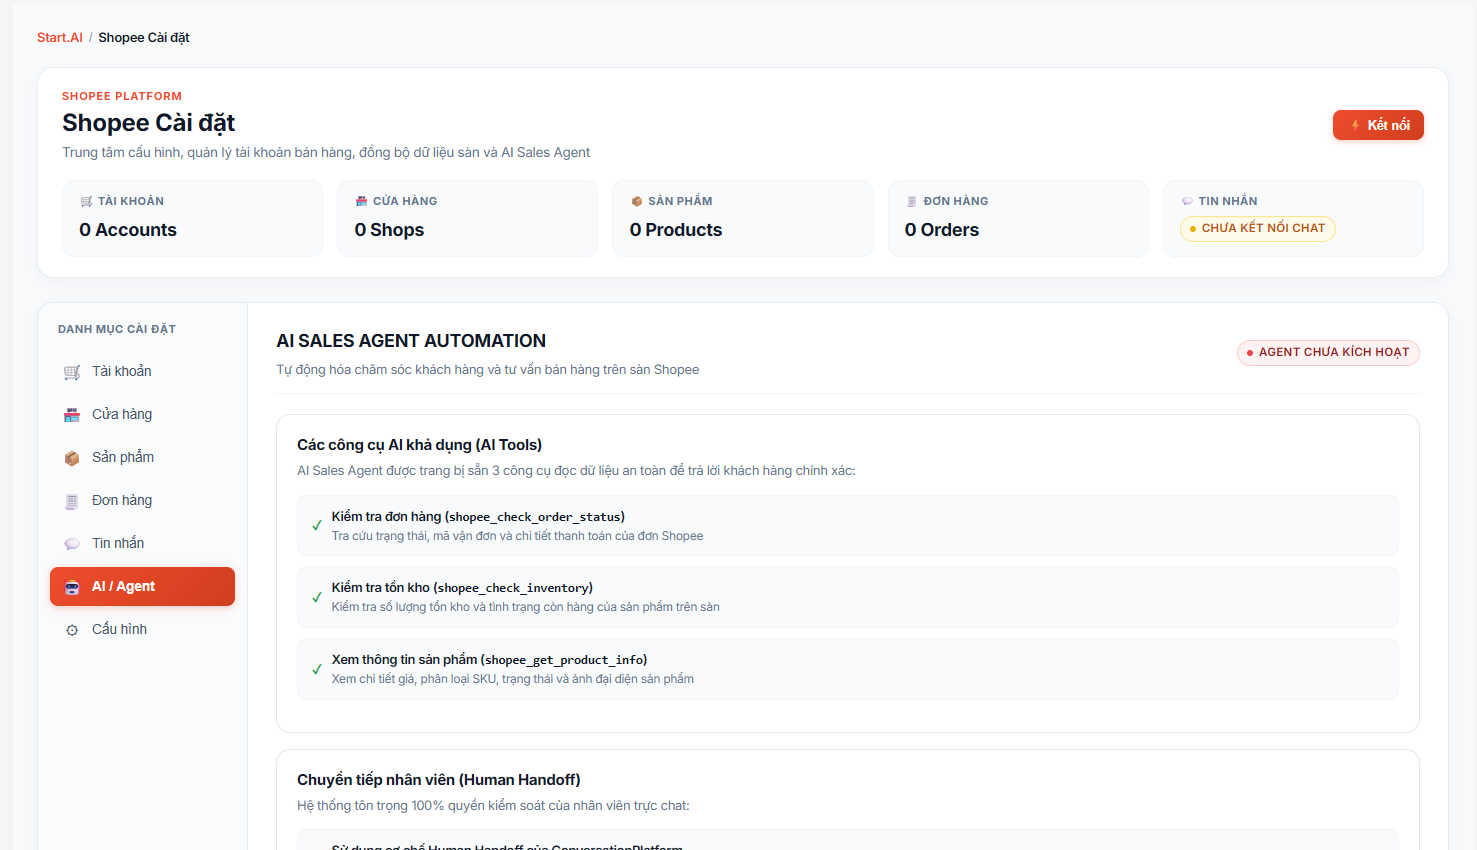This screenshot has height=850, width=1477.
Task: Click checkmark next to Xem thông tin sản phẩm
Action: click(317, 669)
